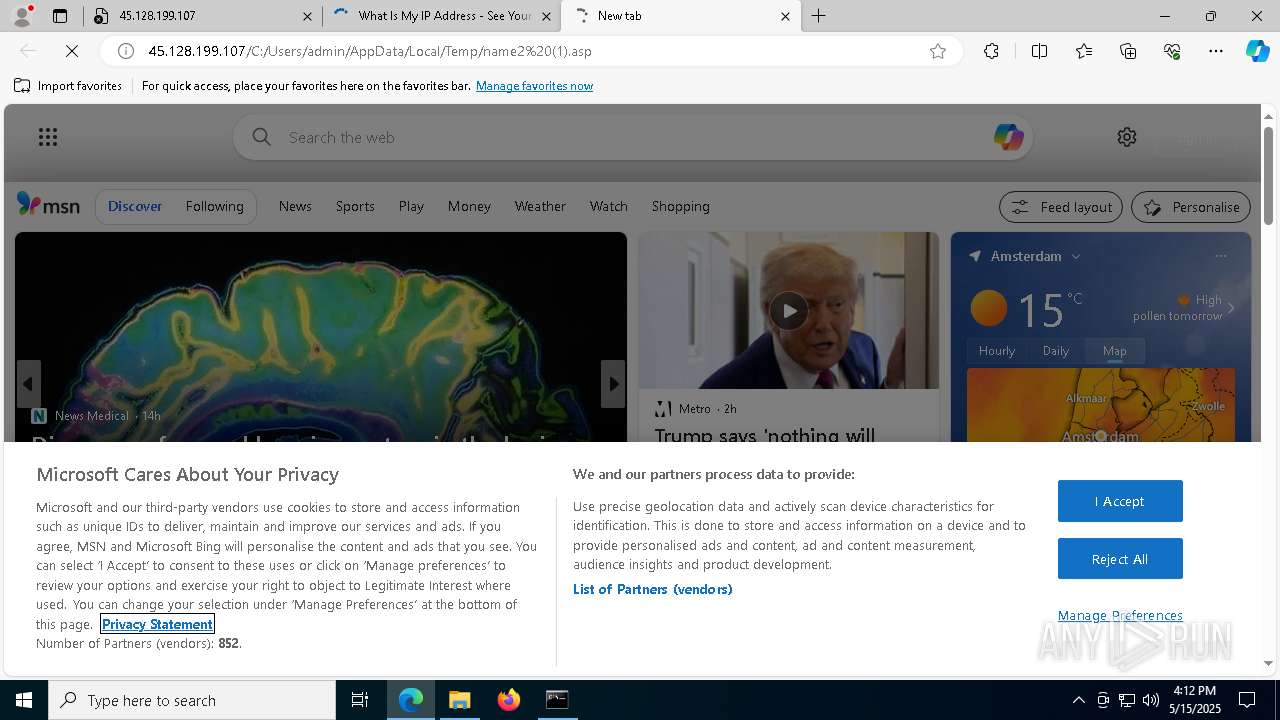The height and width of the screenshot is (720, 1280).
Task: Open the MSN apps grid launcher
Action: [x=48, y=137]
